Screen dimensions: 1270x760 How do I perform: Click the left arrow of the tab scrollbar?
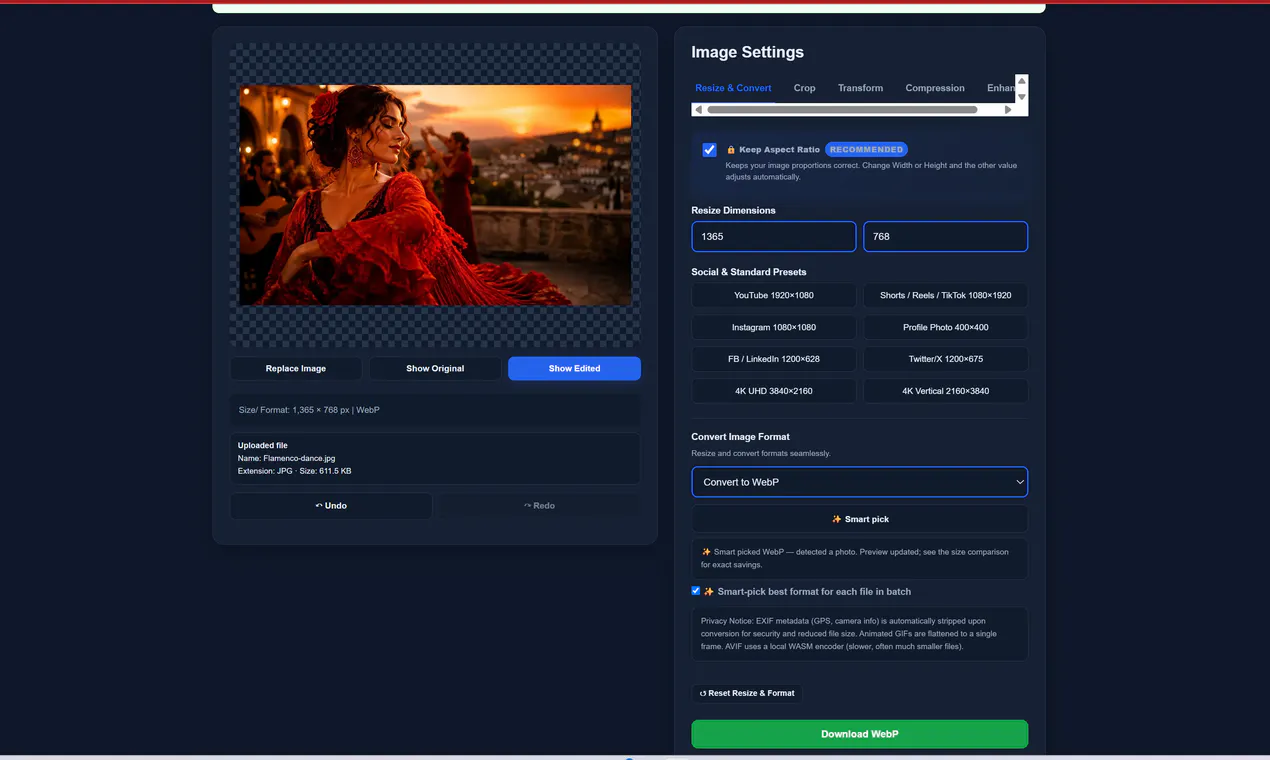coord(698,110)
